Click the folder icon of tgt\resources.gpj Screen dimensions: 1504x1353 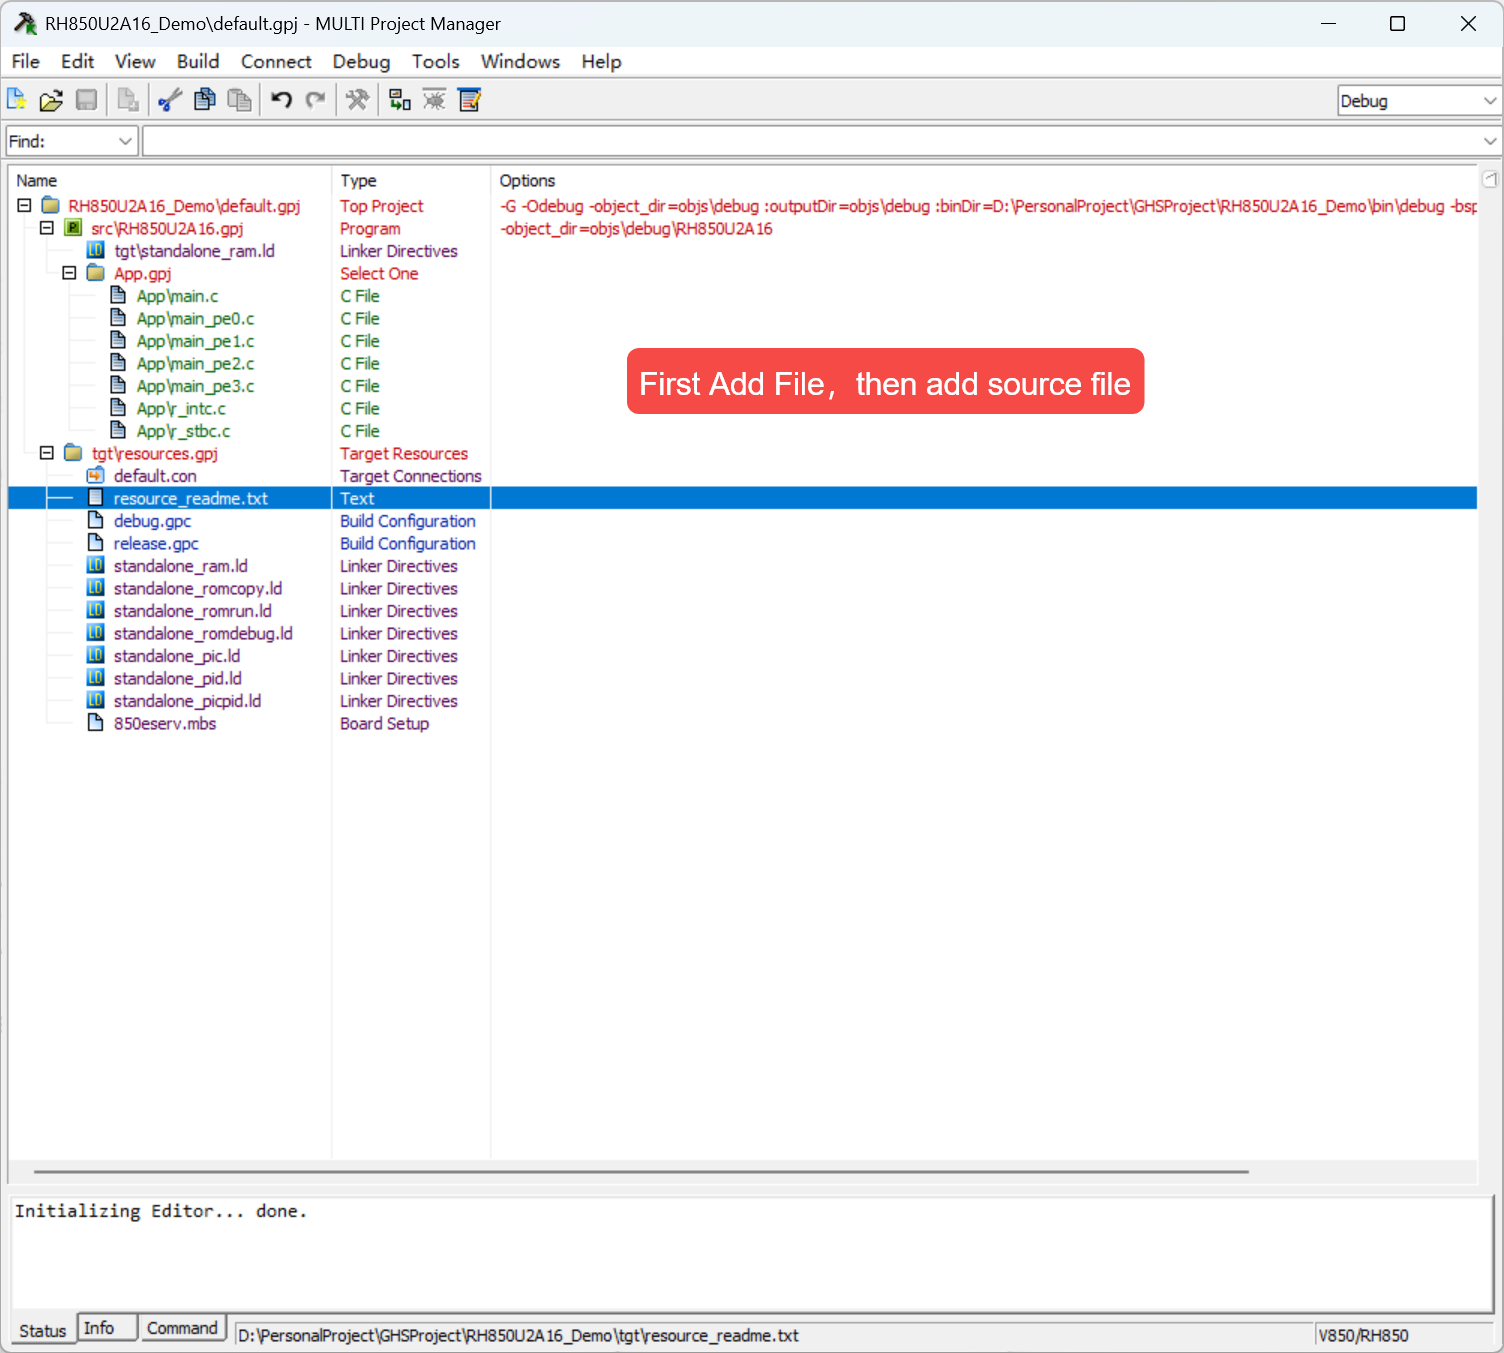coord(73,453)
